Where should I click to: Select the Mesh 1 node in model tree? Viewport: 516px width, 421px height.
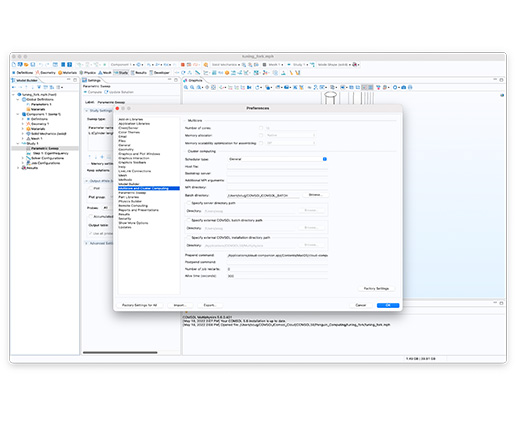click(37, 138)
